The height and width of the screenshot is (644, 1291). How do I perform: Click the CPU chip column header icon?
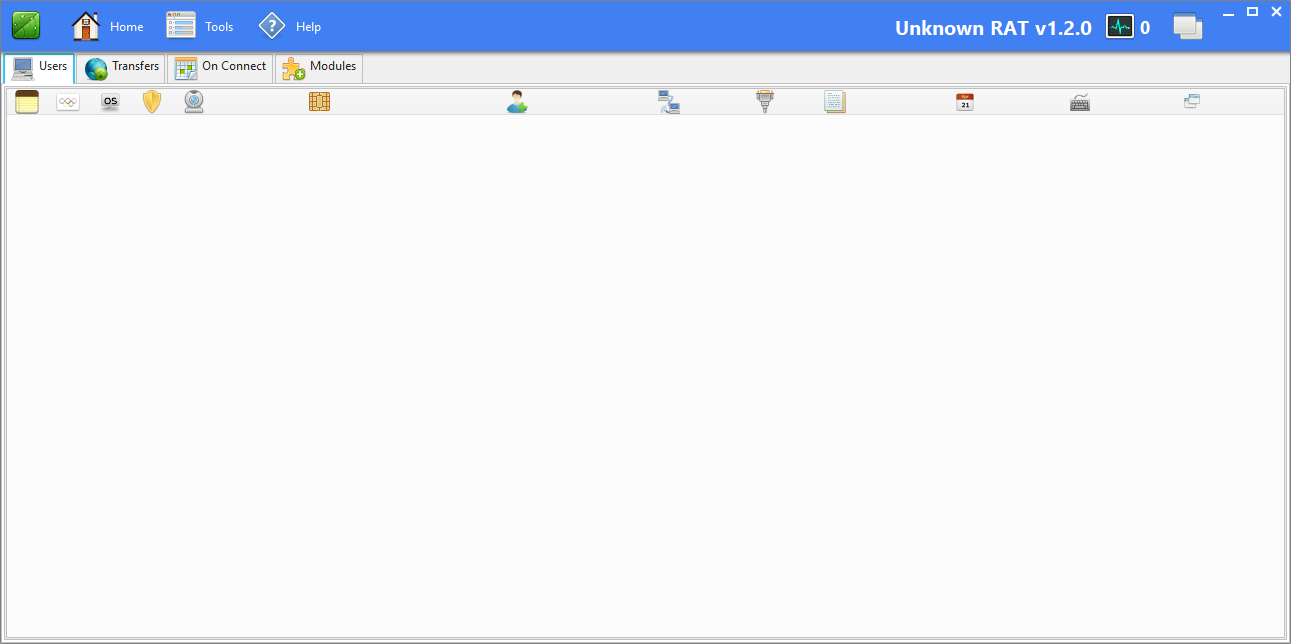[x=319, y=102]
